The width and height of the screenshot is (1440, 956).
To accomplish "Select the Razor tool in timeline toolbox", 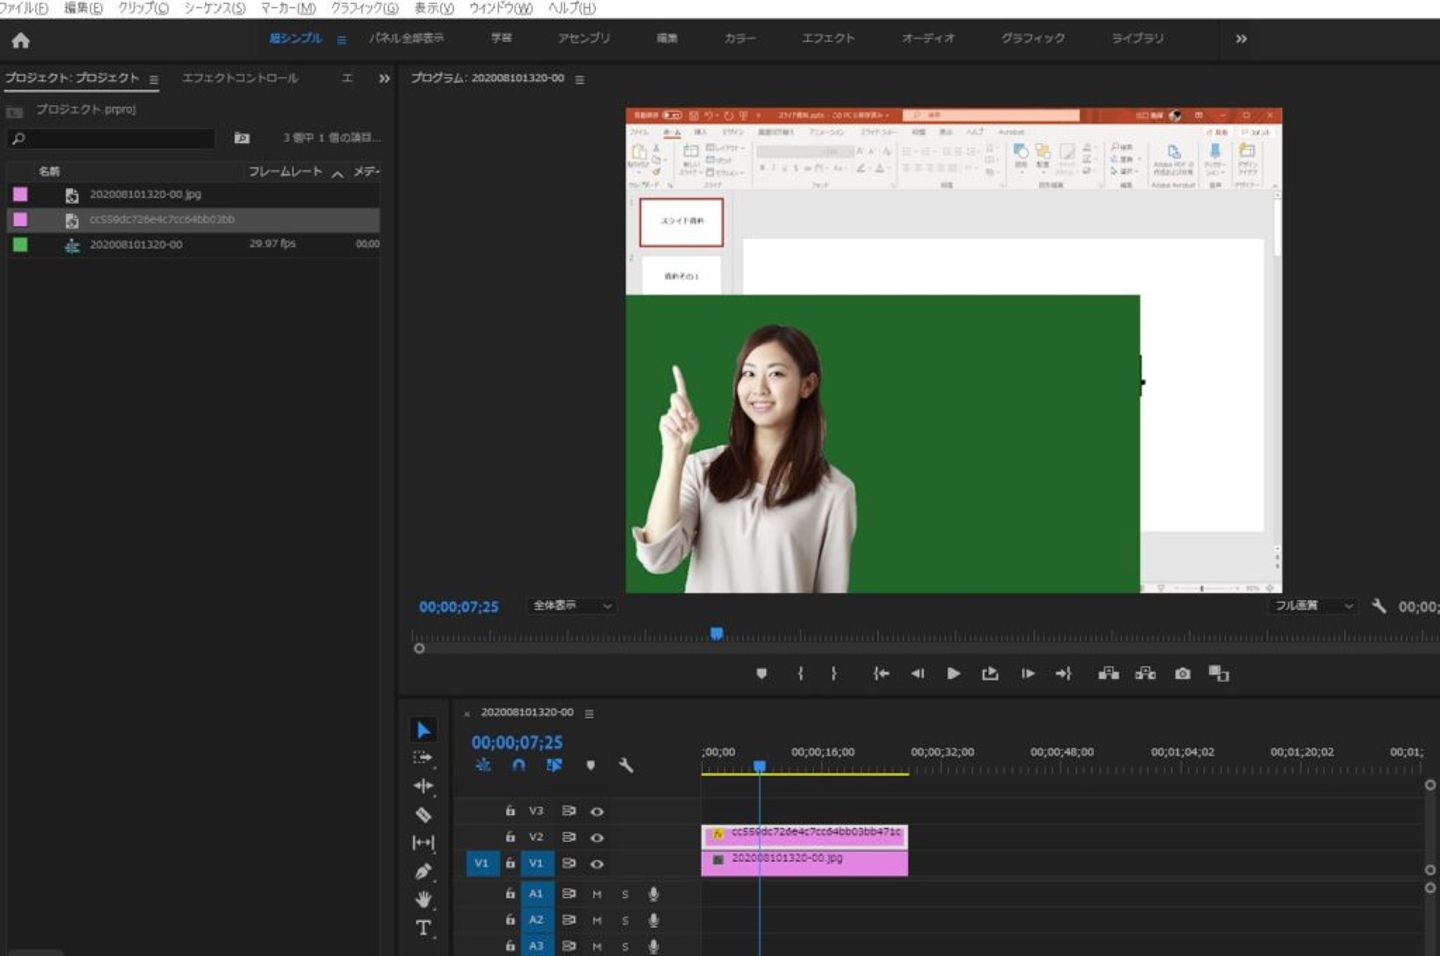I will (x=423, y=814).
